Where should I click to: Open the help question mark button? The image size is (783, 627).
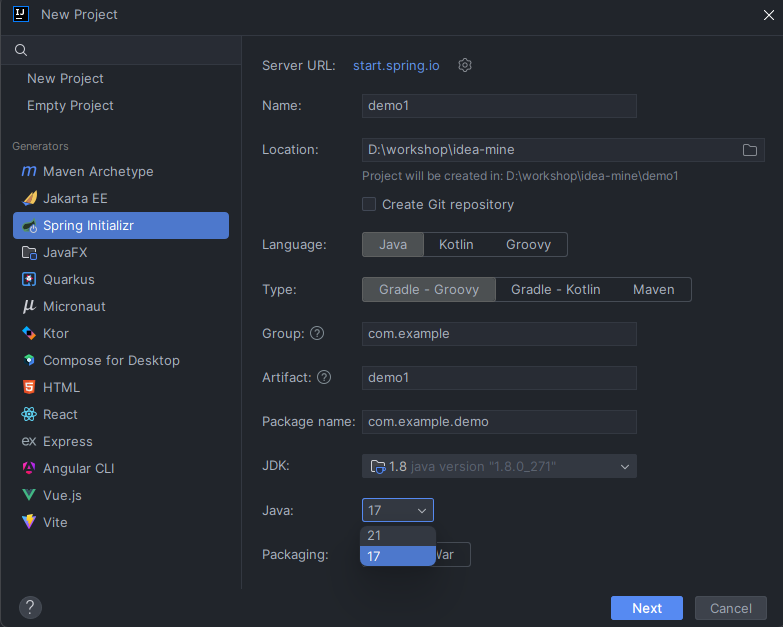click(30, 607)
